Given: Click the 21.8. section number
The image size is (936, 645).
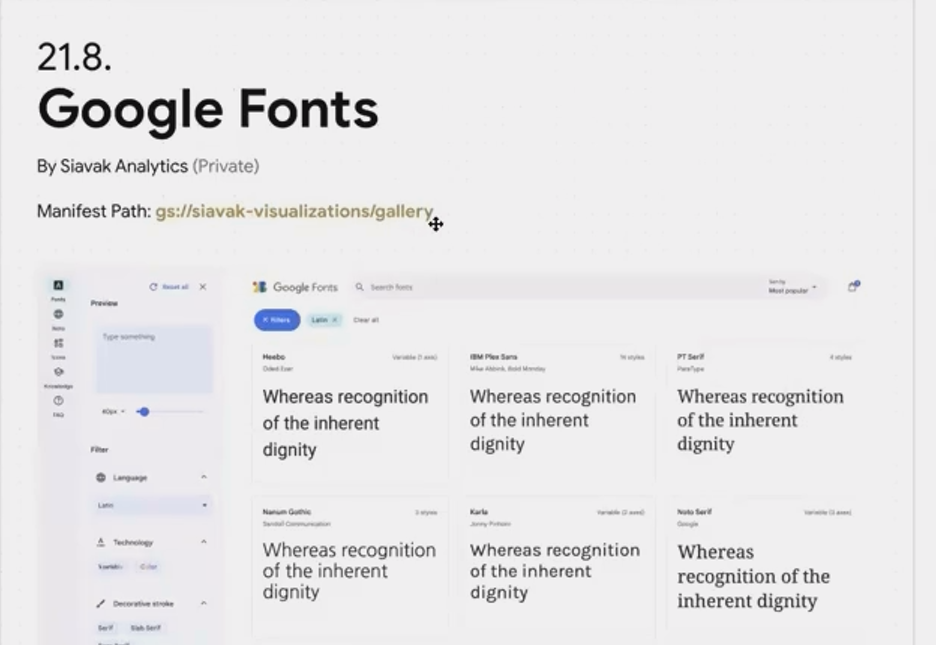Looking at the screenshot, I should [74, 57].
